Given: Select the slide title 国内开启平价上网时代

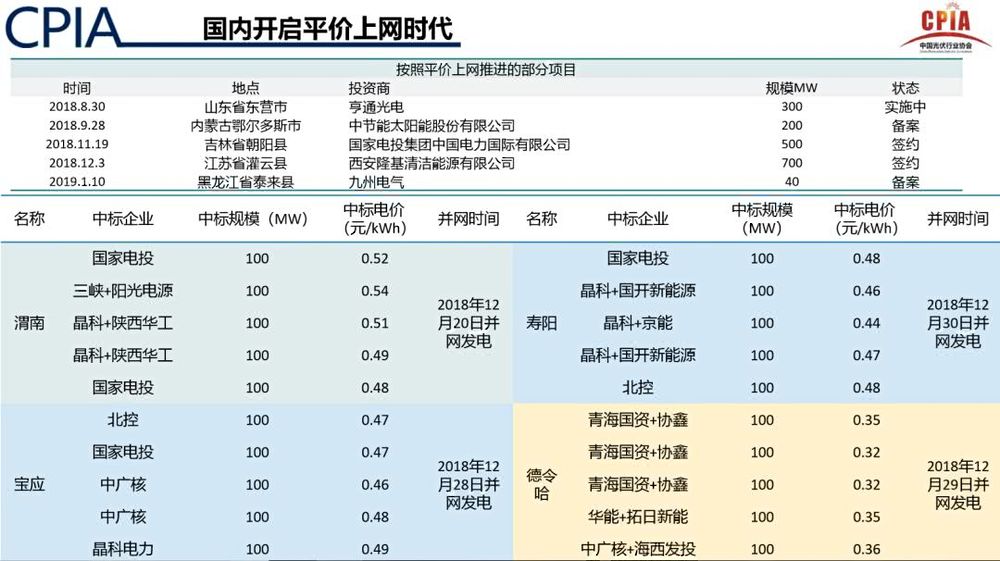Looking at the screenshot, I should point(328,29).
